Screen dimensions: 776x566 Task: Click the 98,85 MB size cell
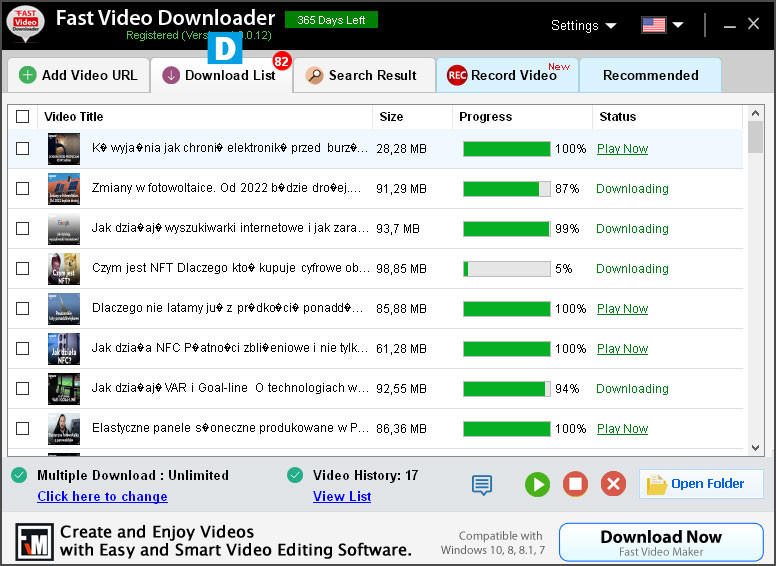pos(401,269)
